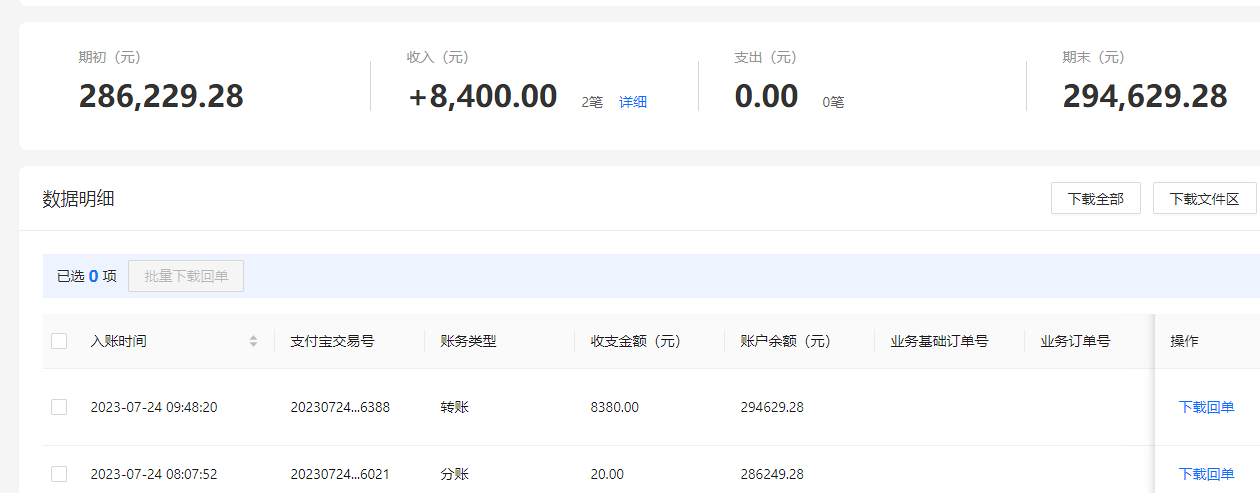1260x493 pixels.
Task: Click the 下载全部 button
Action: tap(1096, 198)
